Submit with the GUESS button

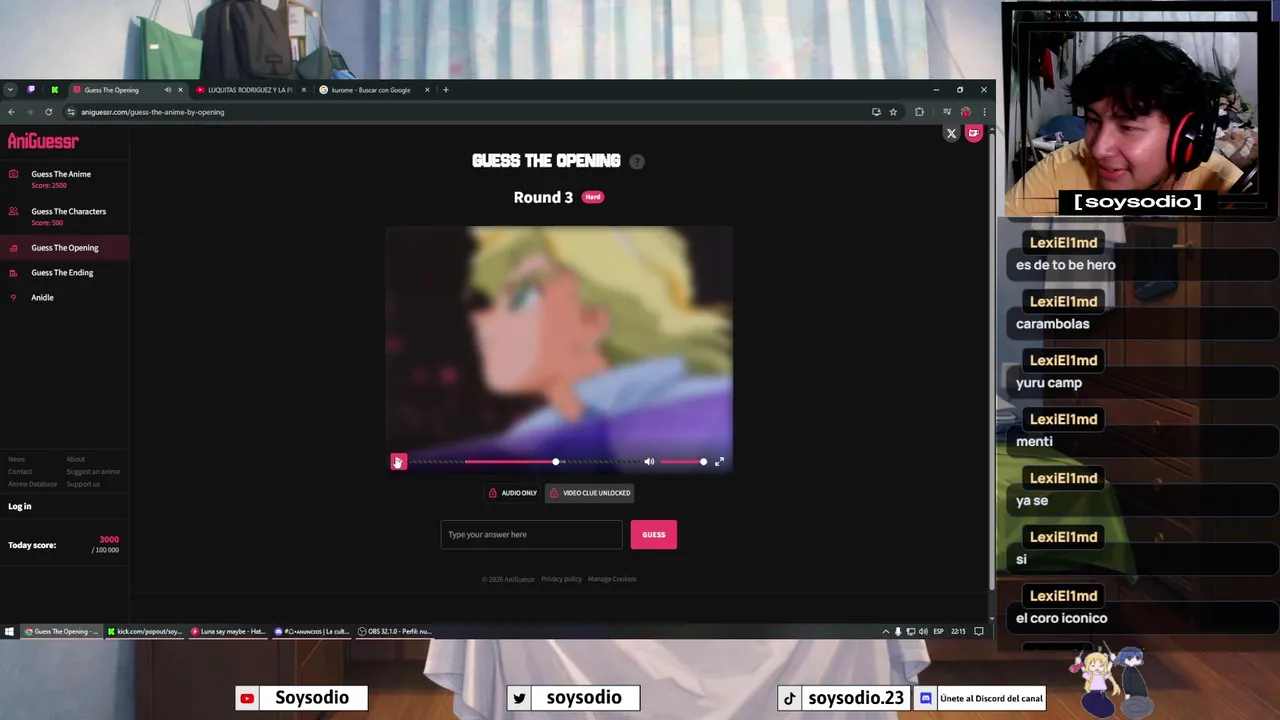coord(653,534)
